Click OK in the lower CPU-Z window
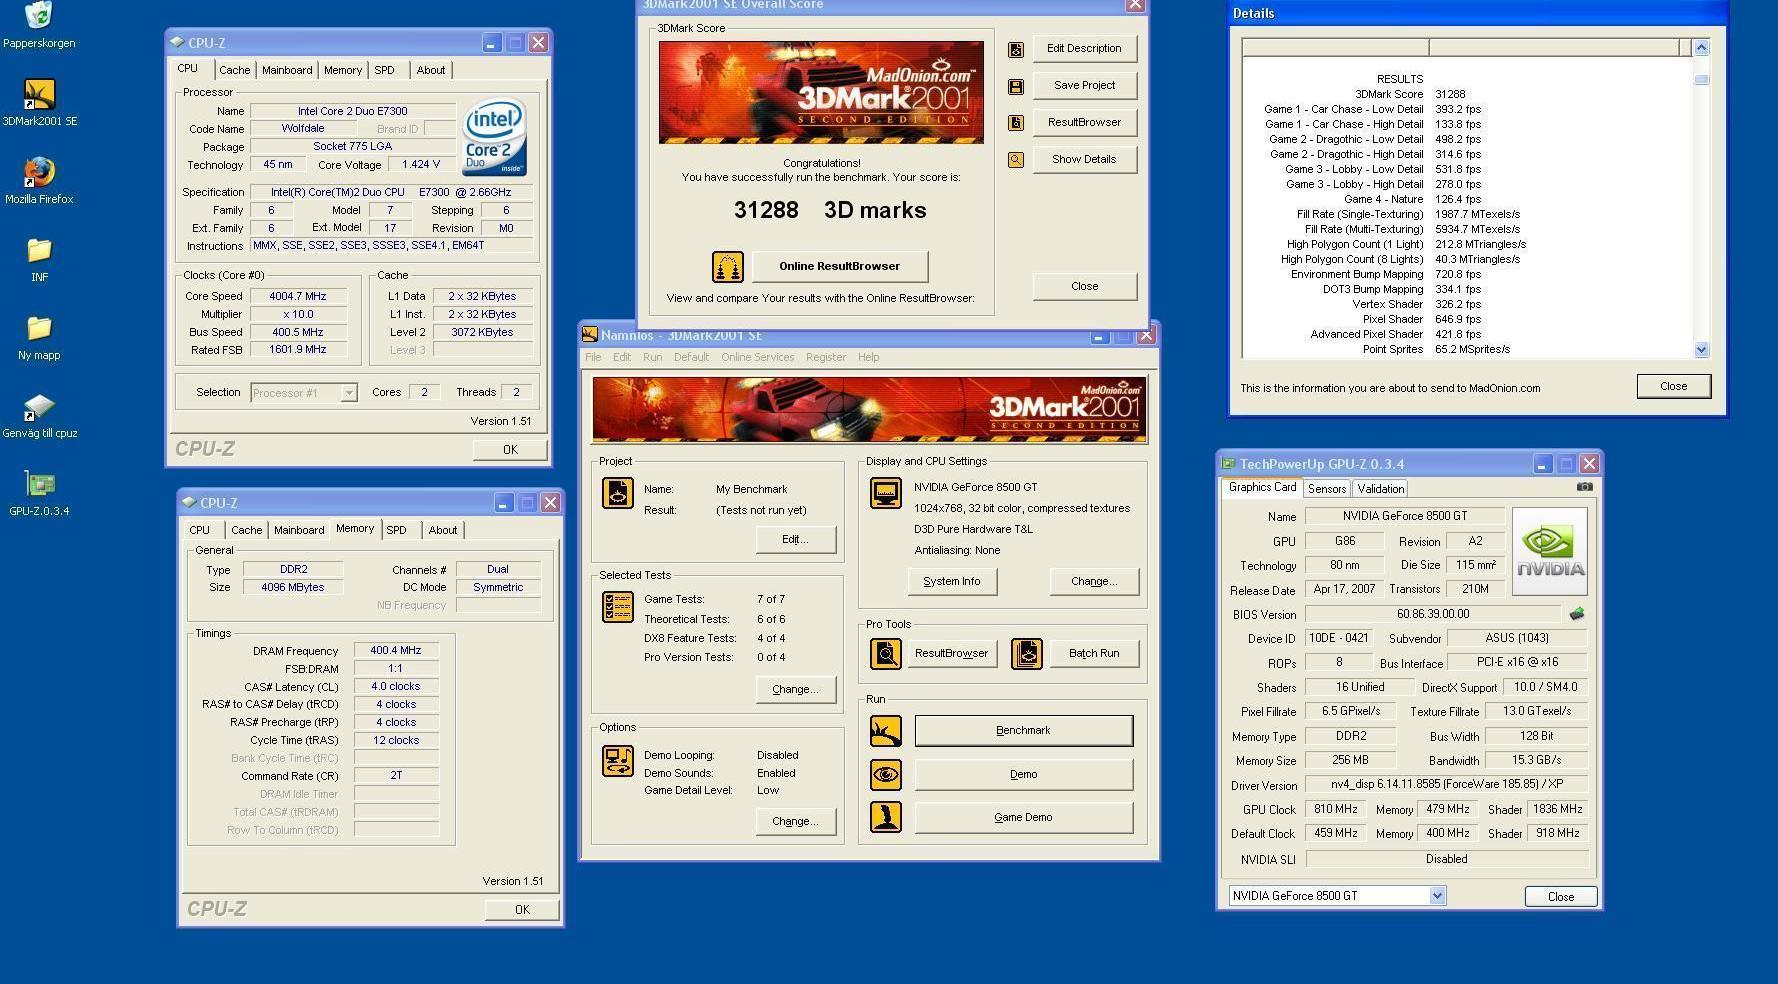This screenshot has width=1778, height=984. pyautogui.click(x=522, y=909)
